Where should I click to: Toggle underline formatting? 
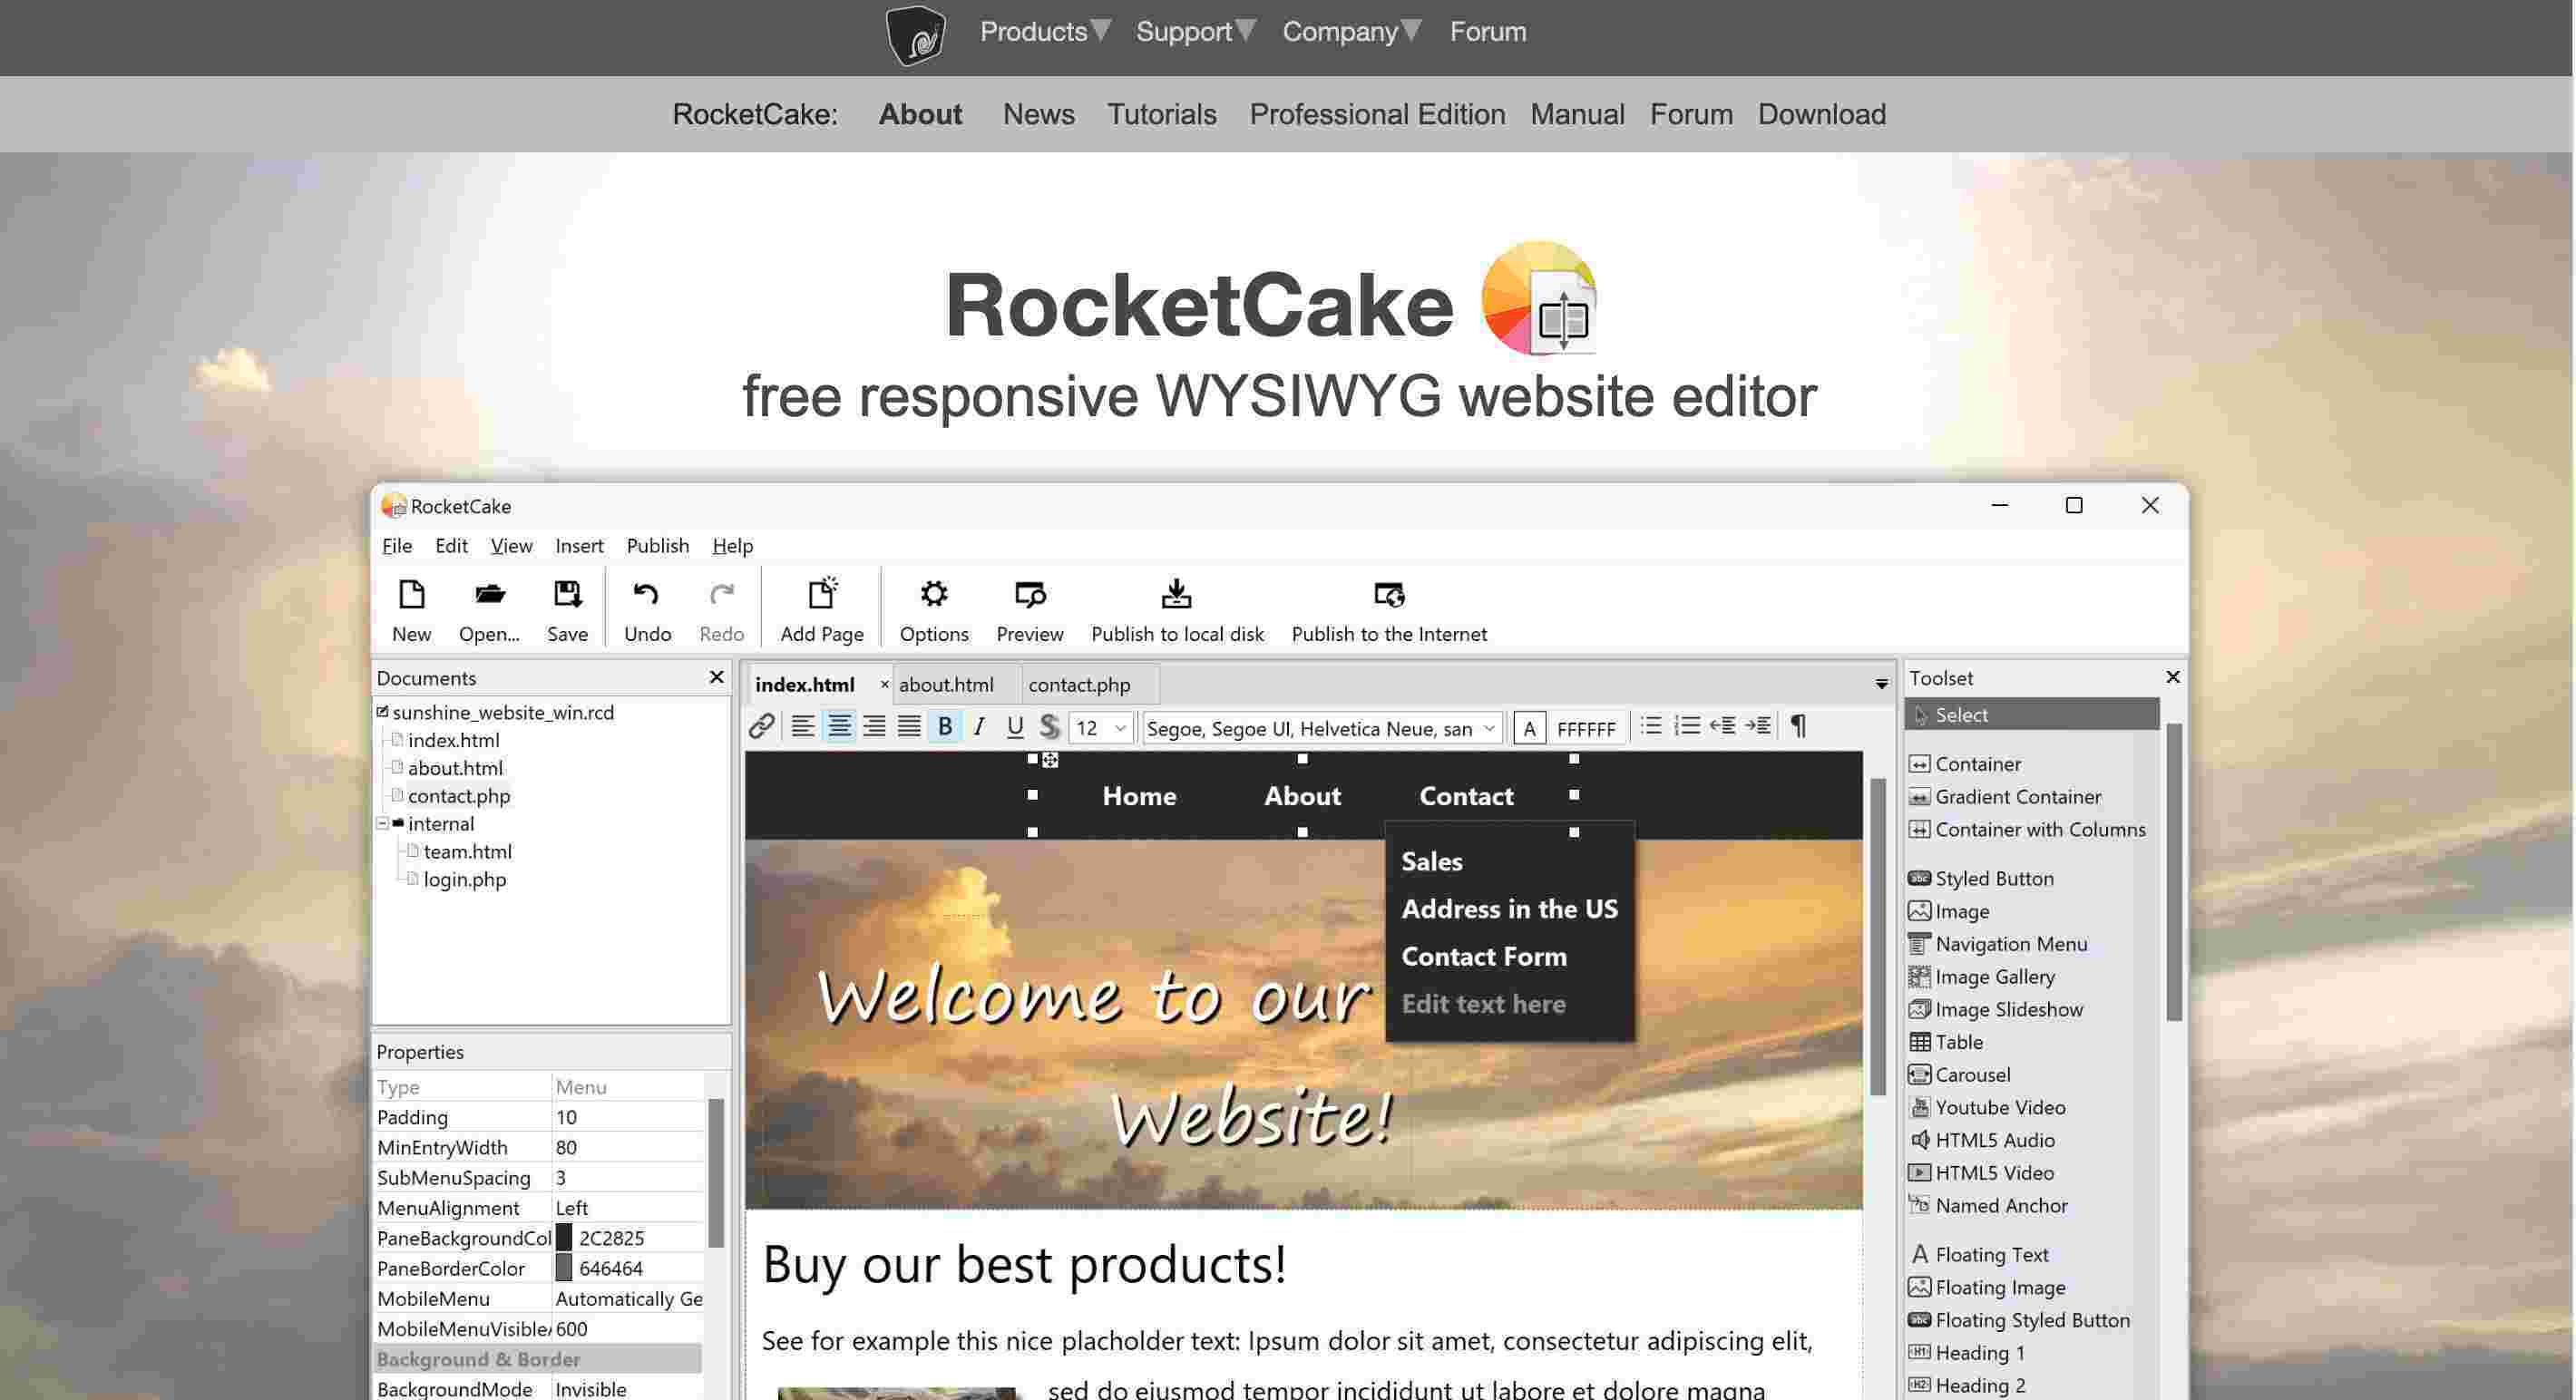[1014, 727]
